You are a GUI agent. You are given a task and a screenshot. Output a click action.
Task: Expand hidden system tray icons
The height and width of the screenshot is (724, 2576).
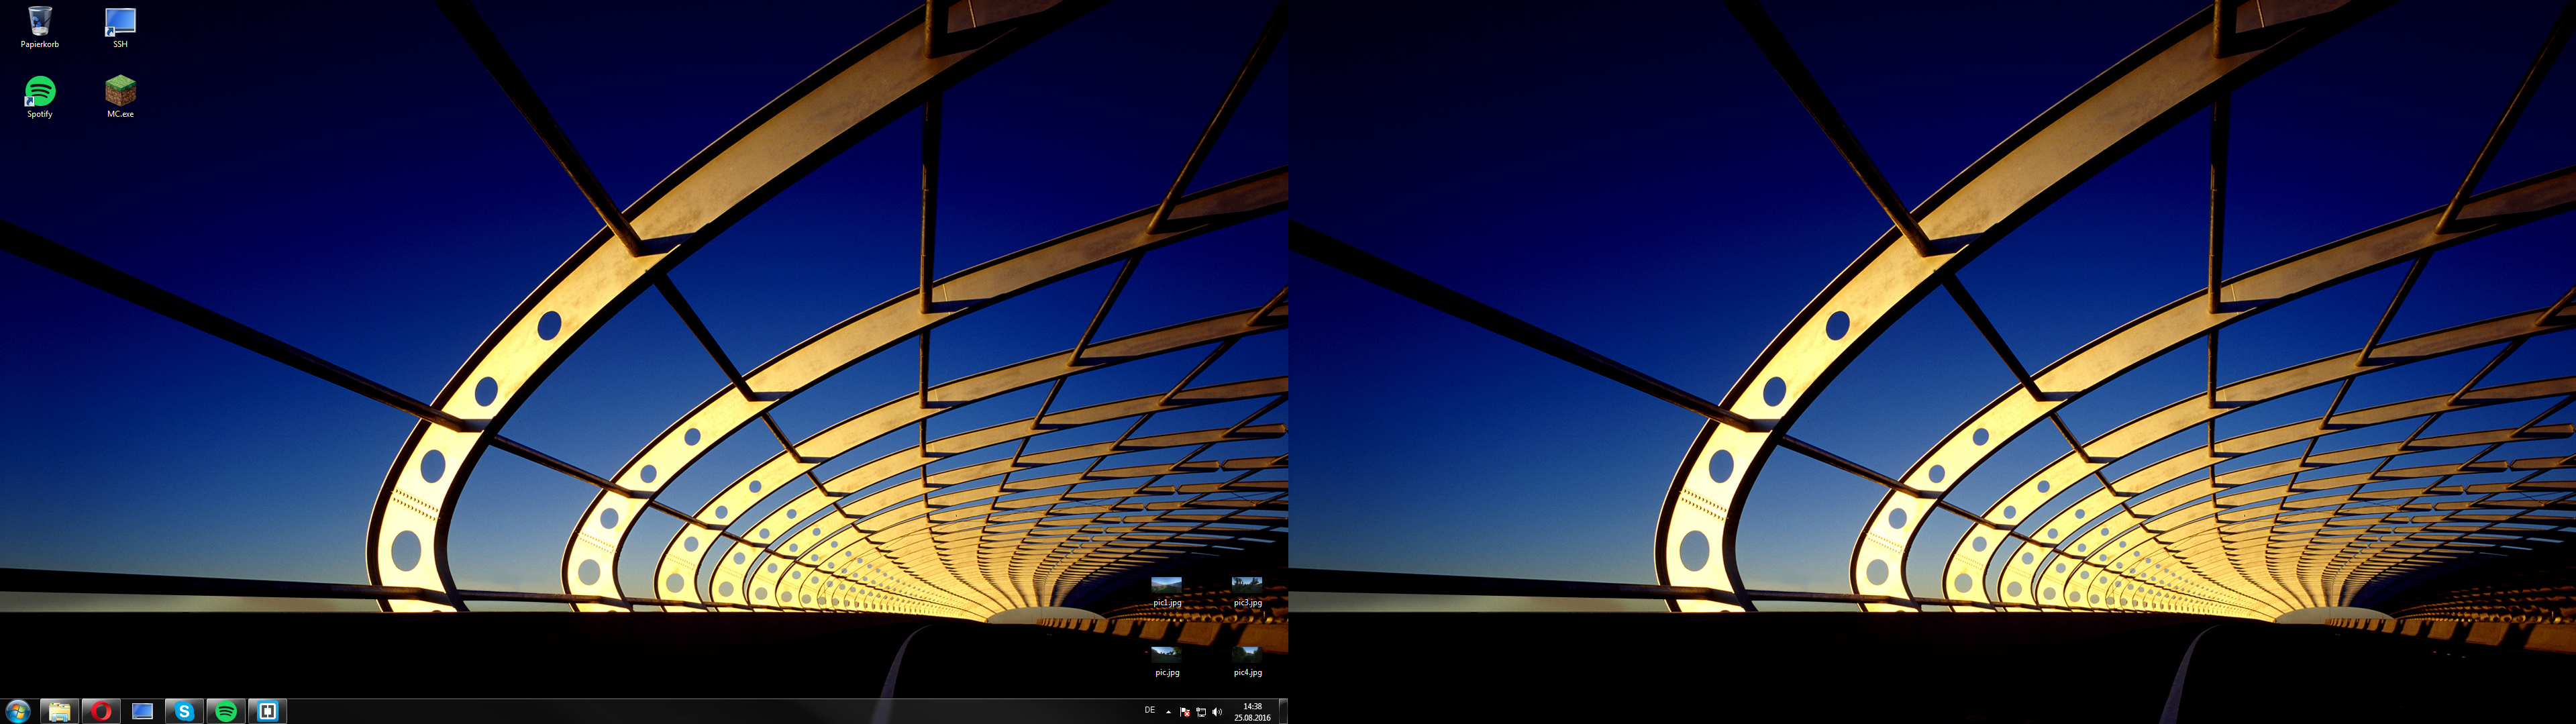click(x=1168, y=712)
